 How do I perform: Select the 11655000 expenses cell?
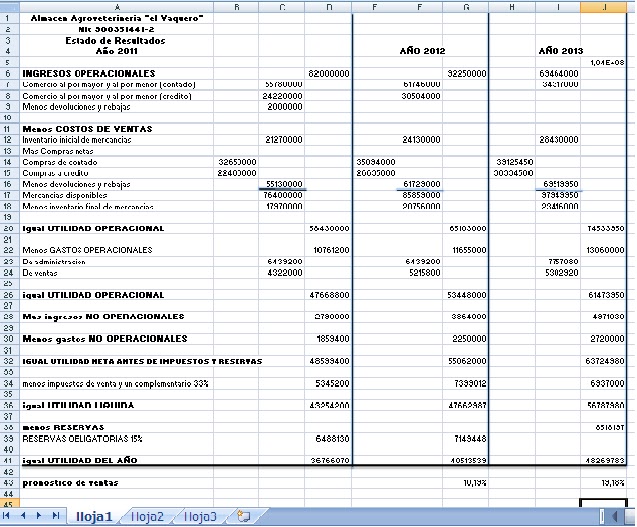click(466, 250)
